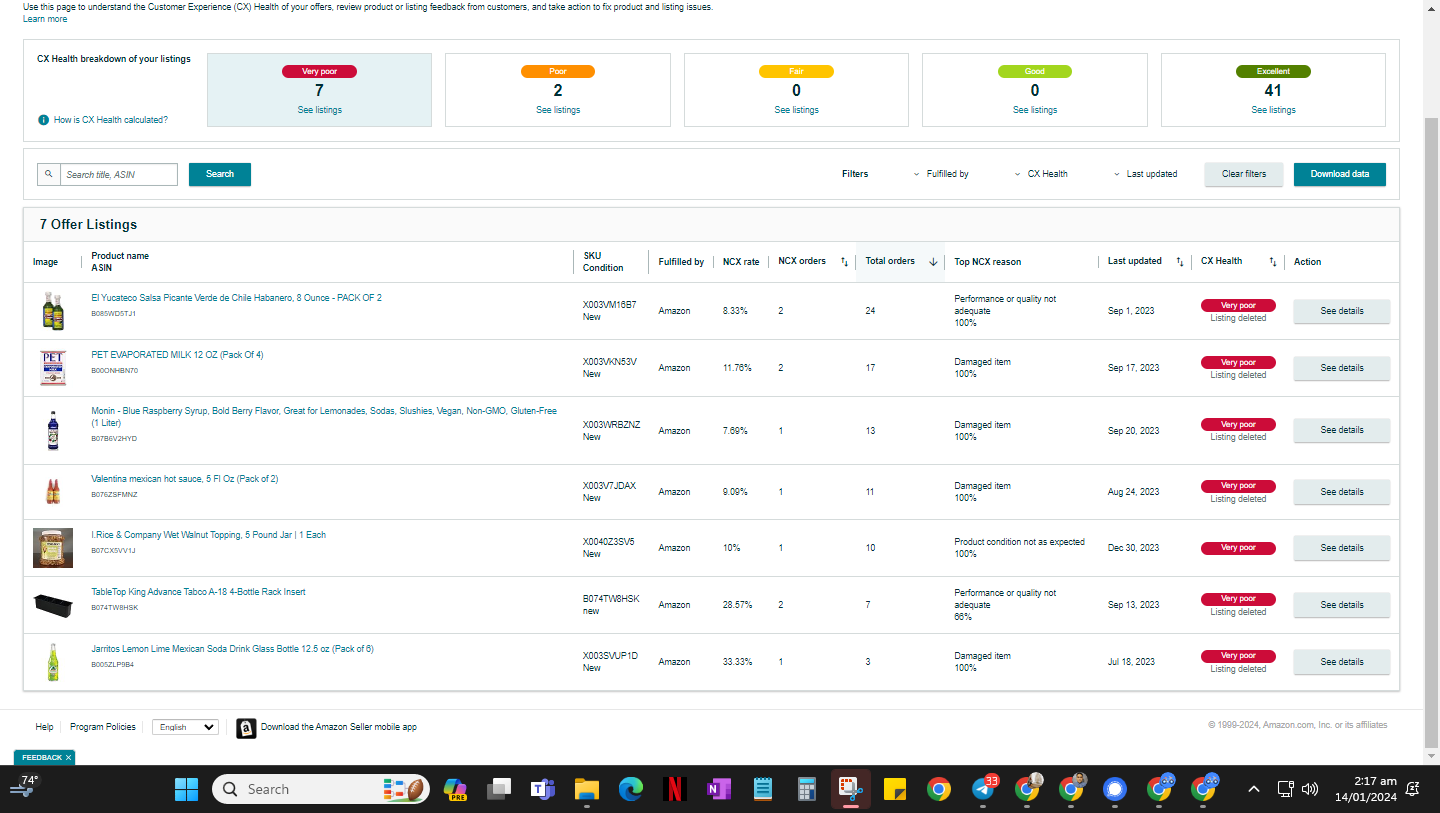
Task: Click the Wet Walnut Topping jar thumbnail
Action: [x=53, y=548]
